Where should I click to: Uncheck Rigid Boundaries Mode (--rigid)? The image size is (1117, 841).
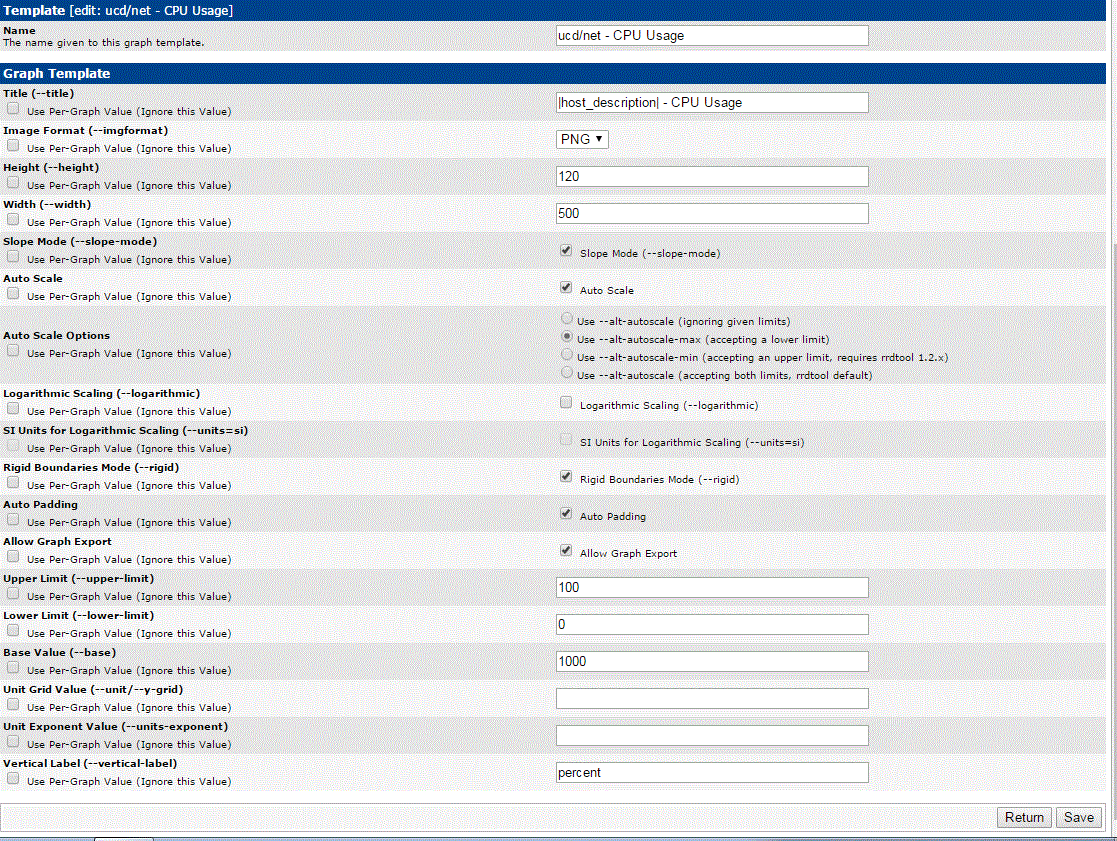(566, 476)
